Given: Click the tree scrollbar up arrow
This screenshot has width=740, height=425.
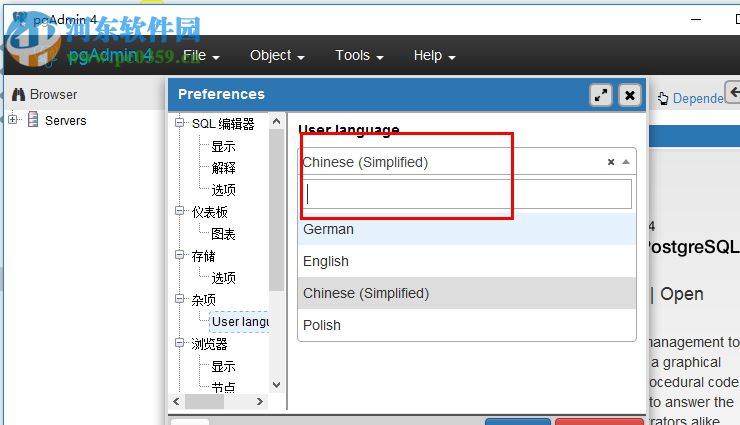Looking at the screenshot, I should [x=277, y=121].
